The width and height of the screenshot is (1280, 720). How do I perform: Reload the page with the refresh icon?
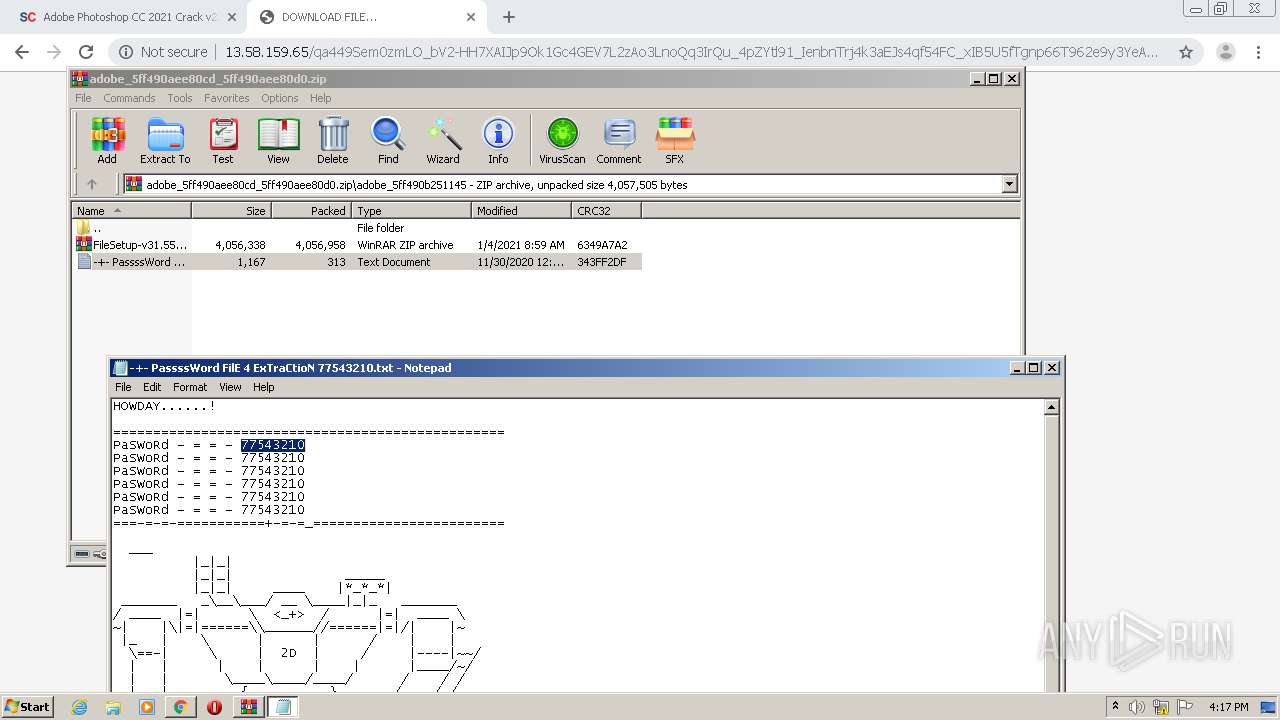(86, 52)
